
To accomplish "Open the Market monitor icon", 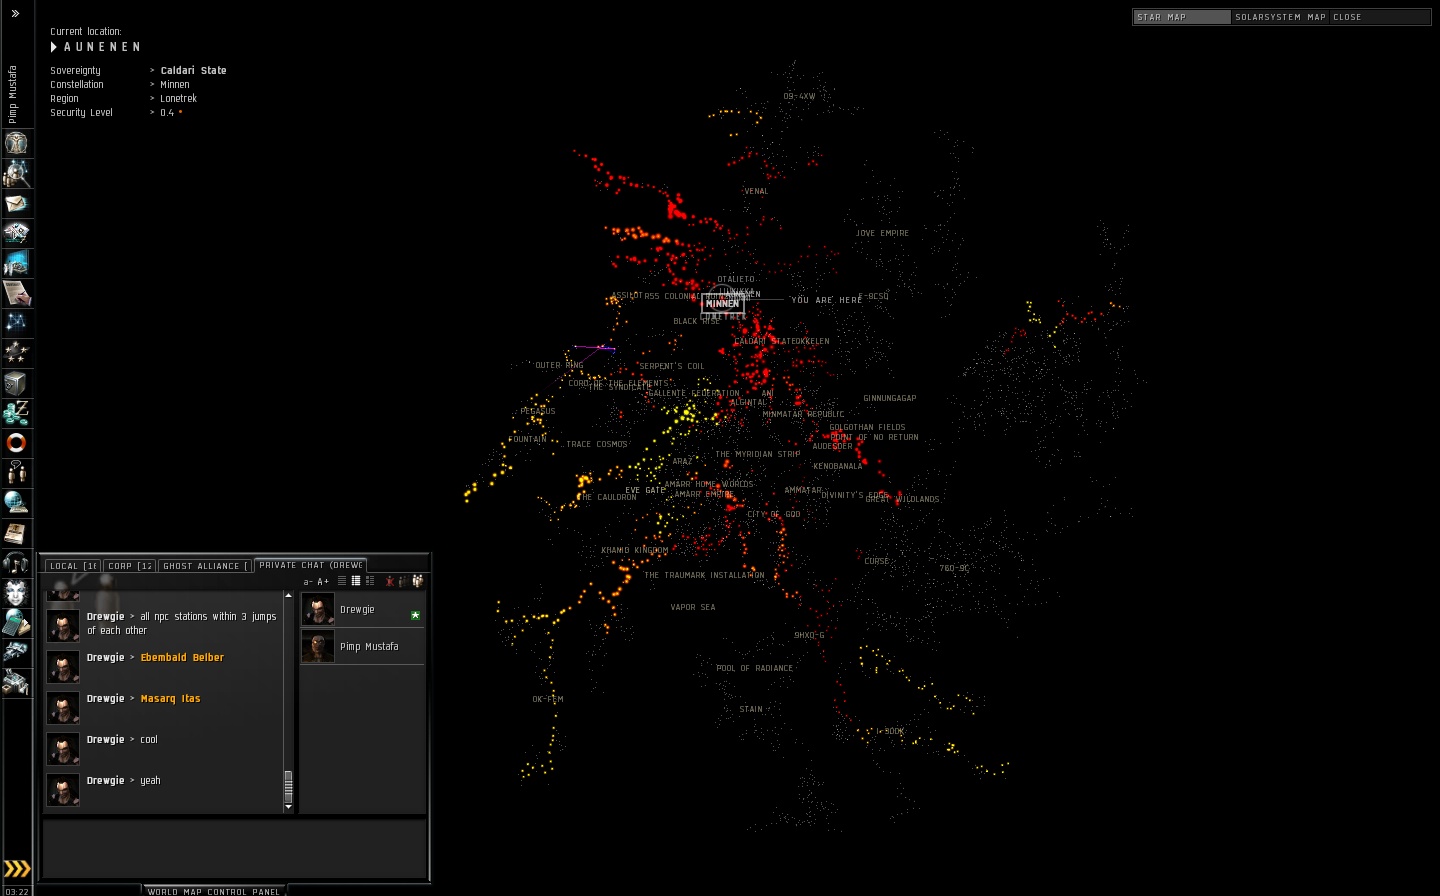I will pos(16,263).
